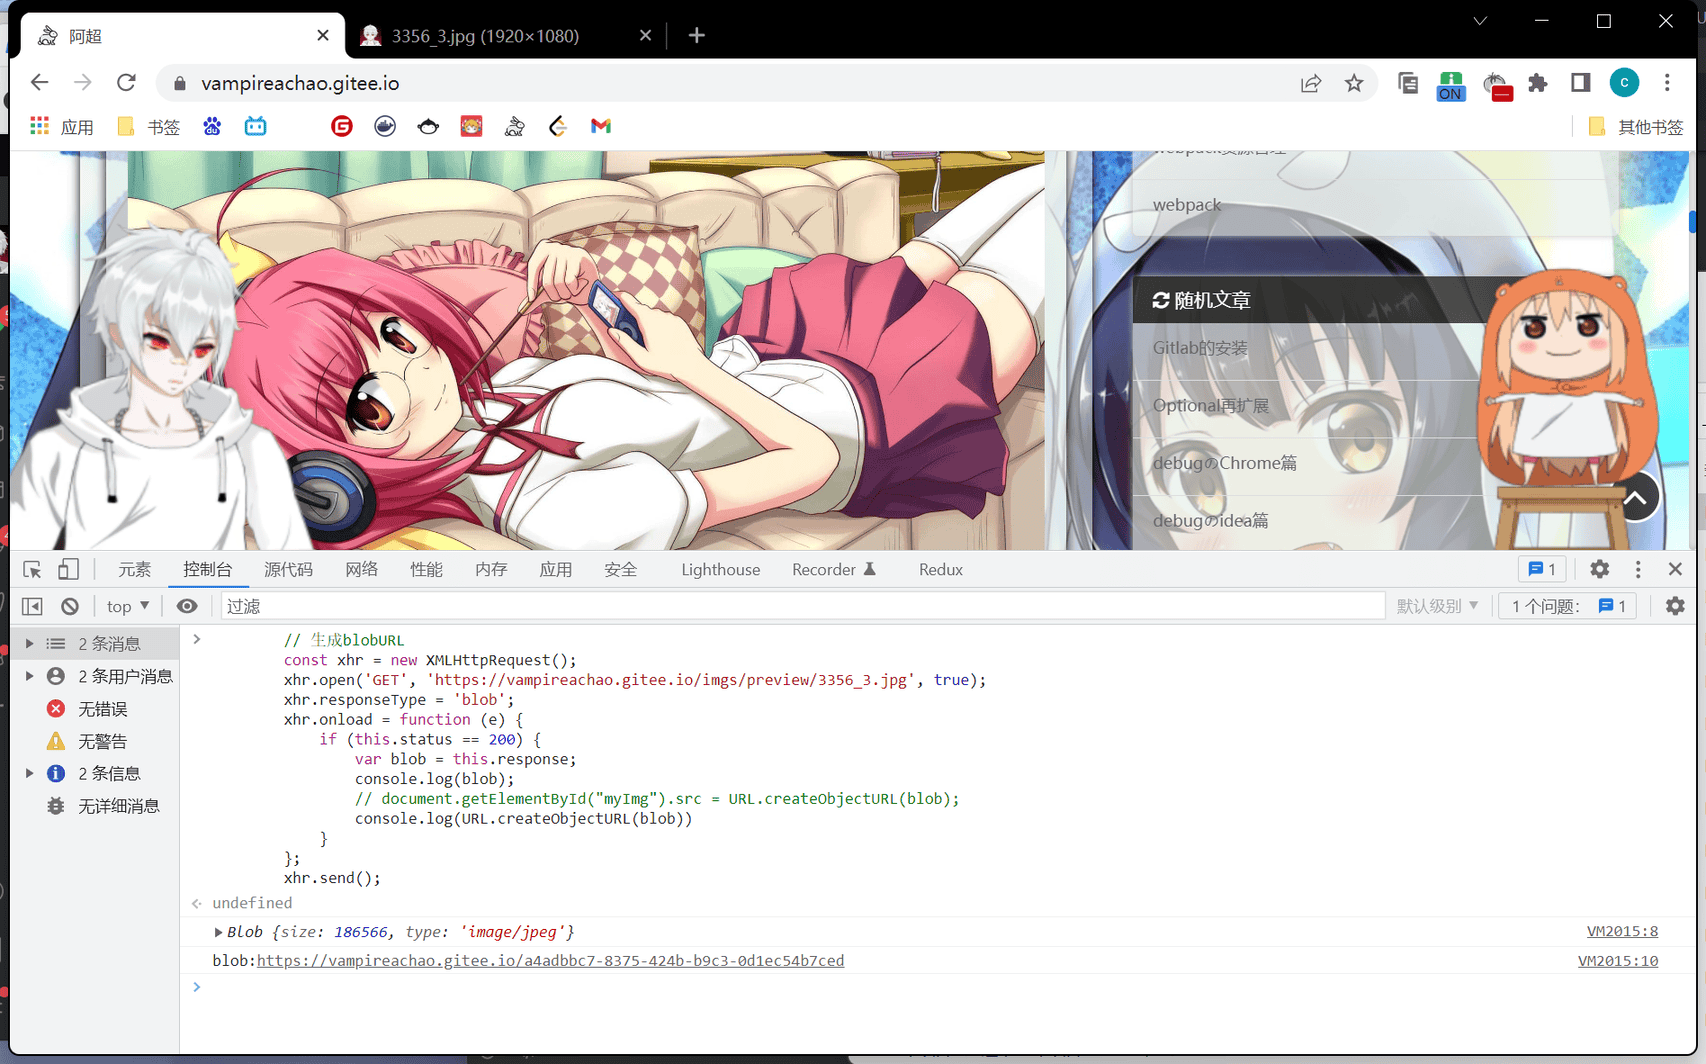Click the 过滤 filter input field
Screen dimensions: 1706x1064
point(800,606)
